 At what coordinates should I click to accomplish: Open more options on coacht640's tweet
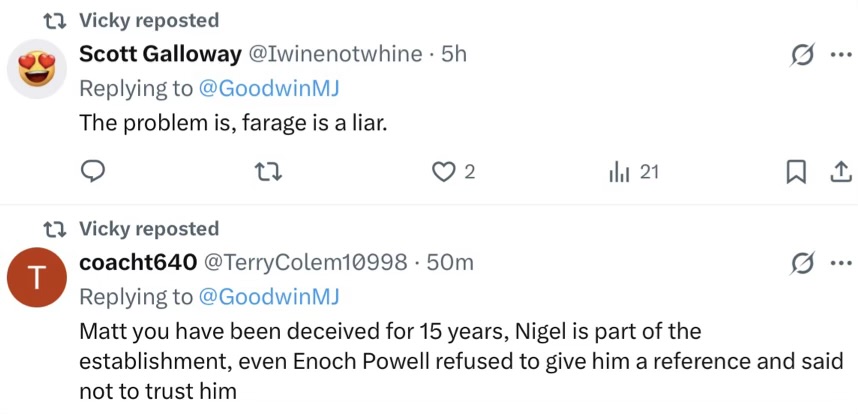[x=841, y=264]
